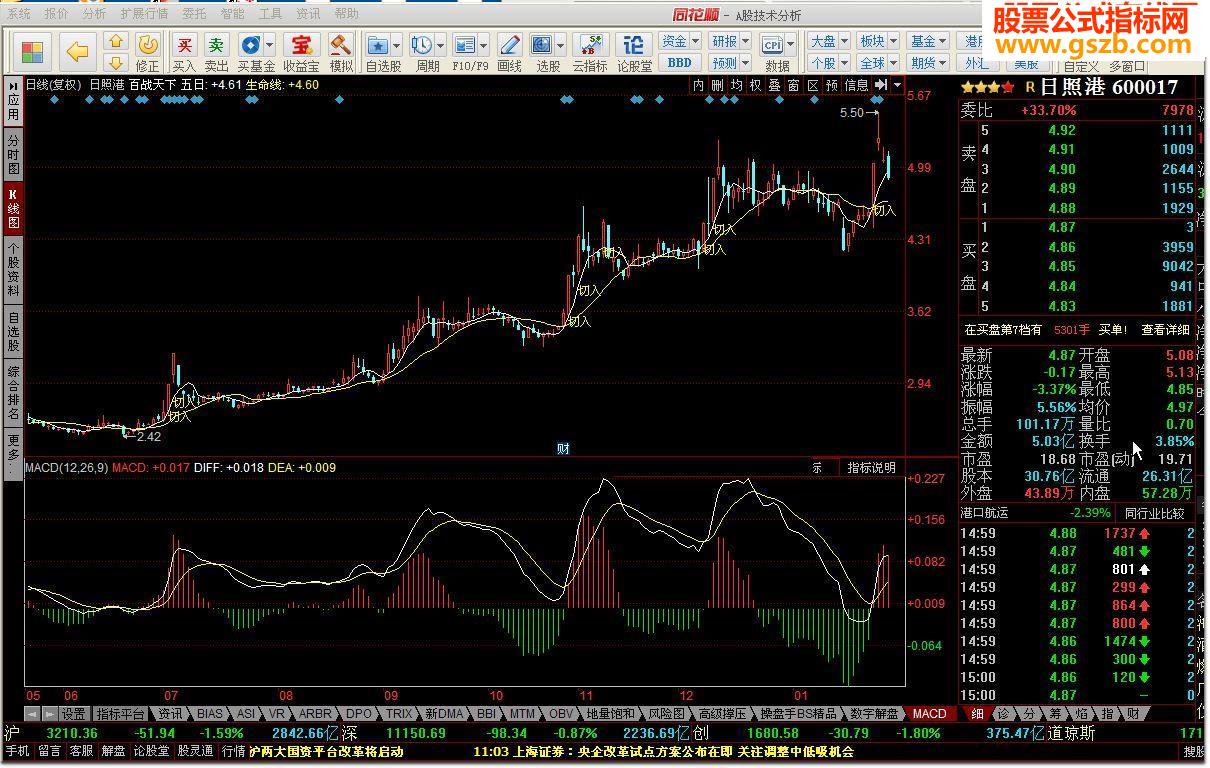Select the 分时图 side tab
This screenshot has width=1210, height=768.
click(x=13, y=155)
